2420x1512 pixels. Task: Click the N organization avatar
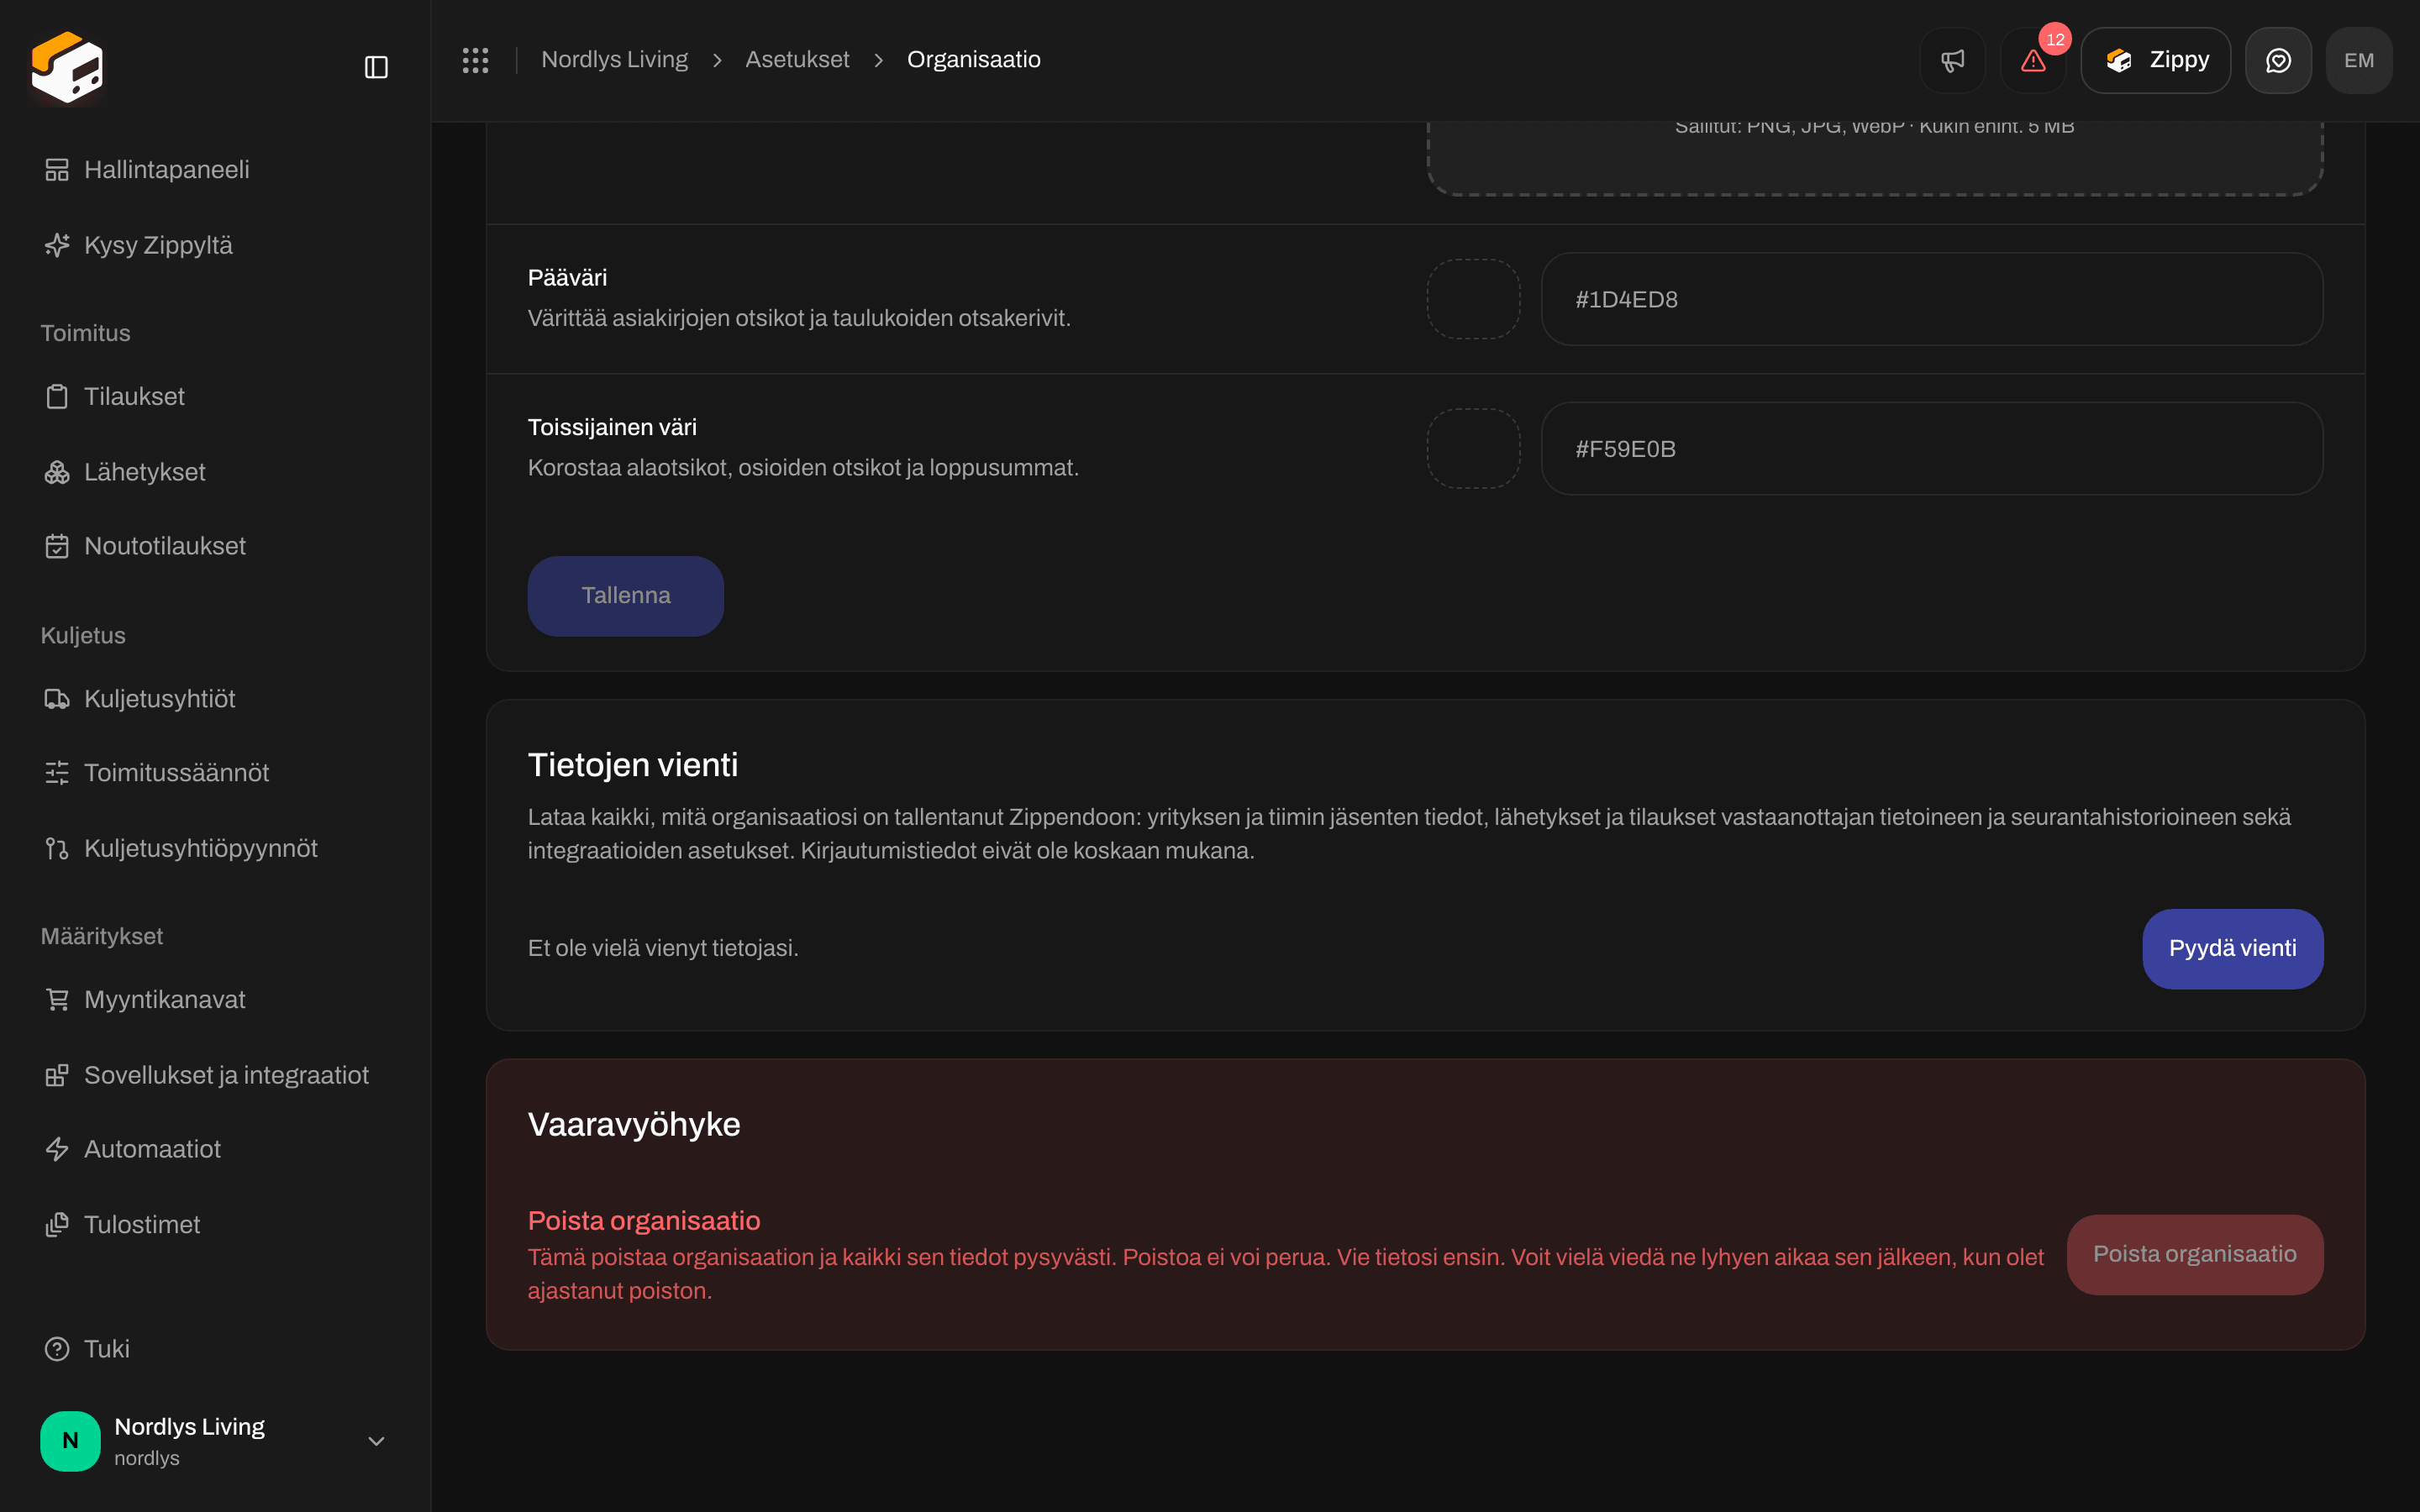coord(70,1441)
